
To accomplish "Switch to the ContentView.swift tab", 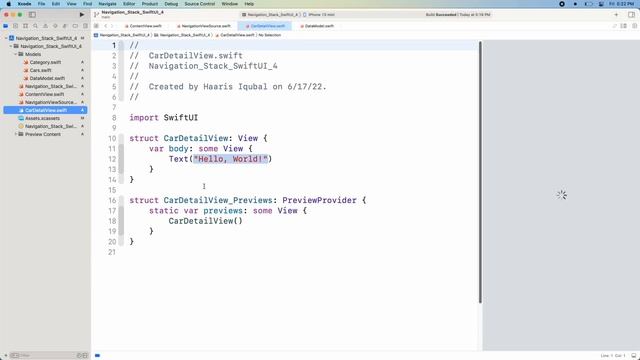I will click(143, 26).
